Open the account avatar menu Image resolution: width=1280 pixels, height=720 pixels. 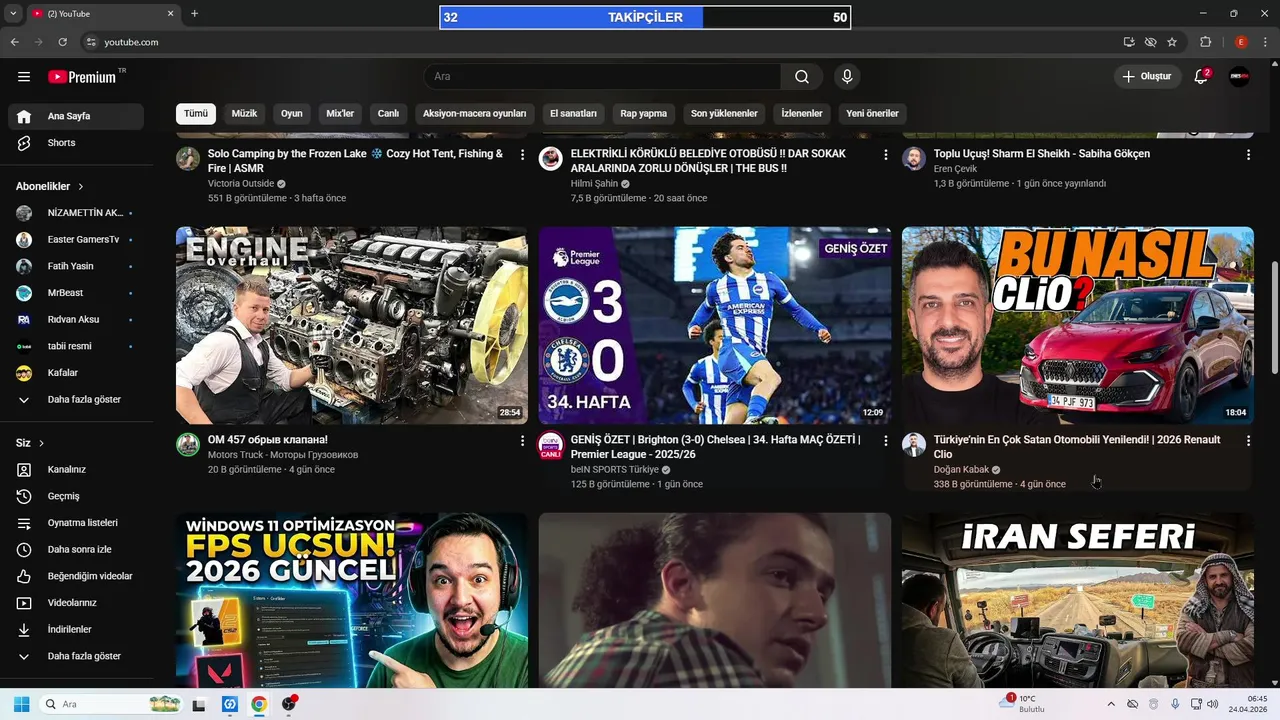click(x=1239, y=77)
